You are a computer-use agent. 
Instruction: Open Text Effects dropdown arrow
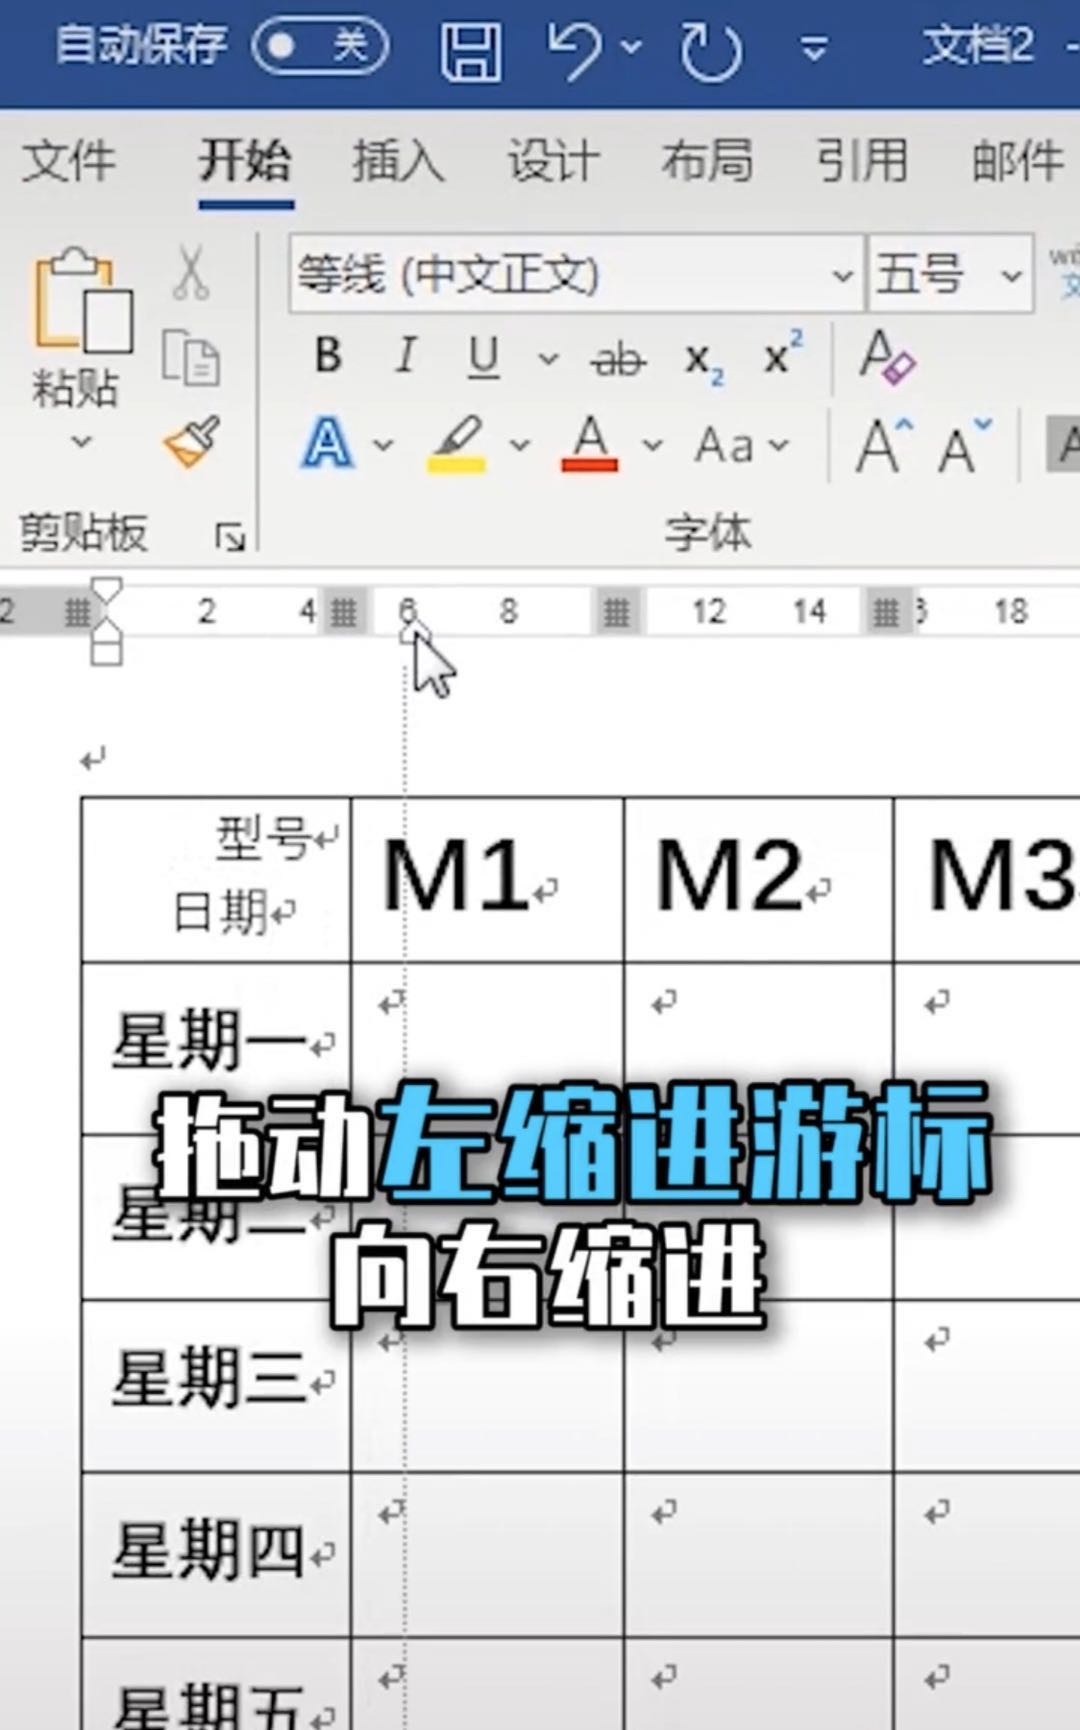click(384, 444)
